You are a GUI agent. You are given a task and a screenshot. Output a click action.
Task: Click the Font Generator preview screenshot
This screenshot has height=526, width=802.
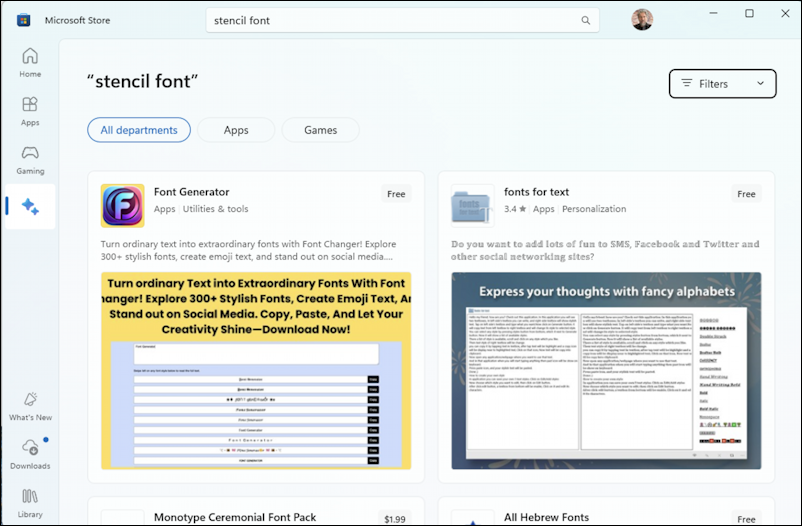pos(256,370)
